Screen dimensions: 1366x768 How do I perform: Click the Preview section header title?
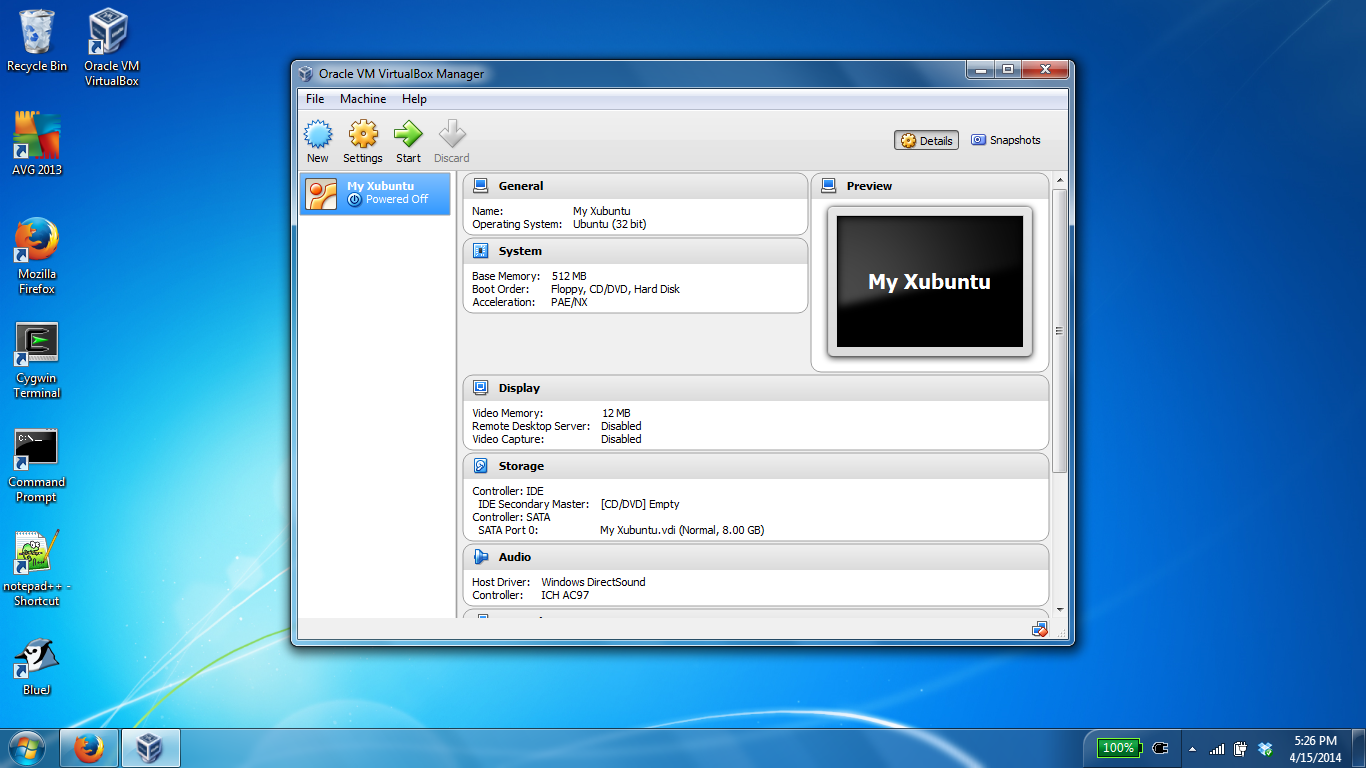[869, 186]
